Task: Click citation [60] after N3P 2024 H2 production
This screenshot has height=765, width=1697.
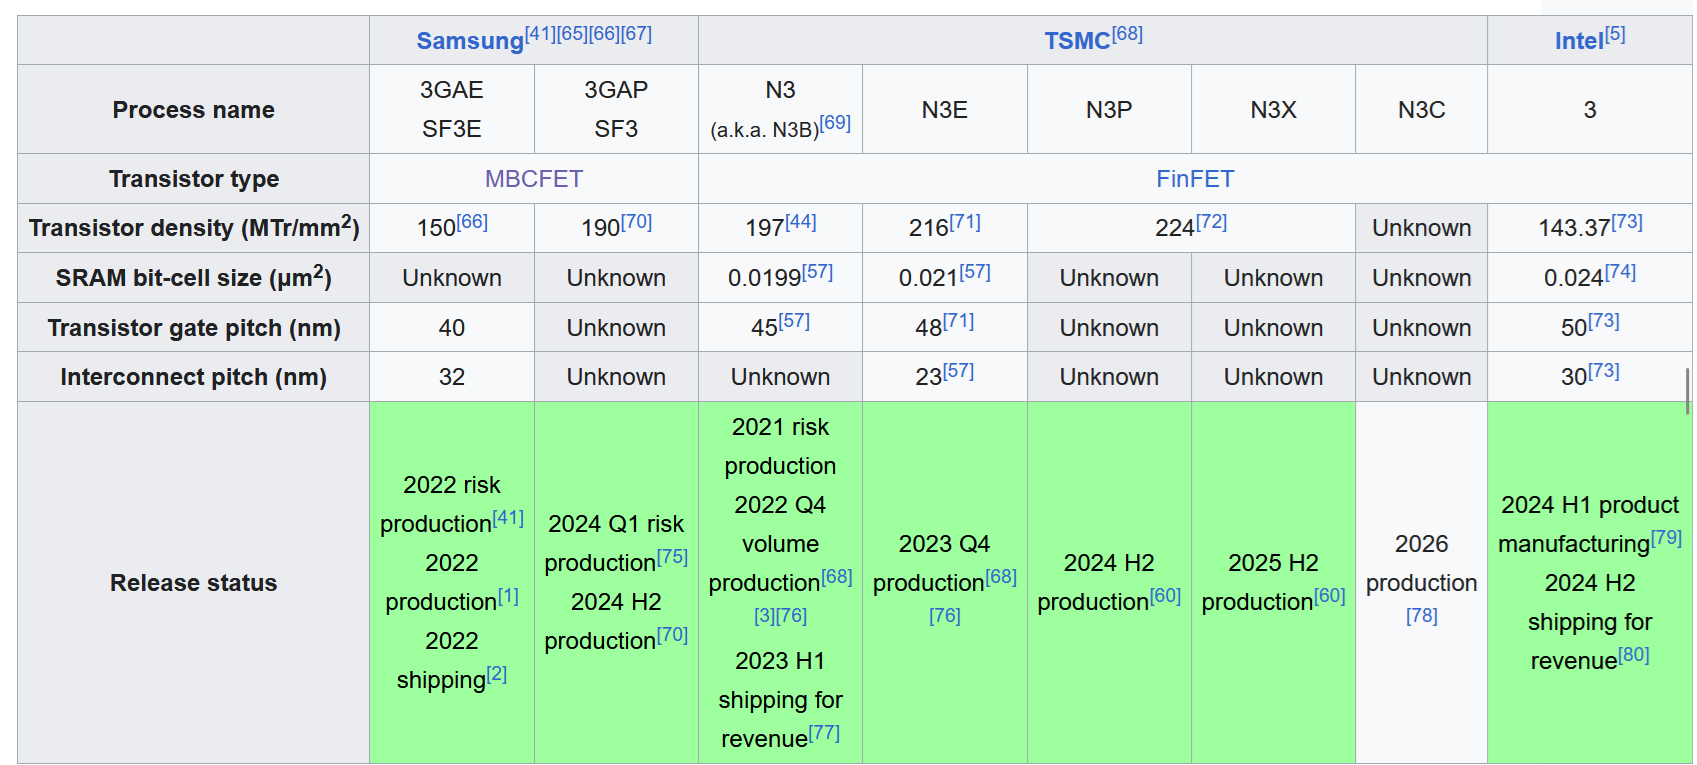Action: (x=1165, y=595)
